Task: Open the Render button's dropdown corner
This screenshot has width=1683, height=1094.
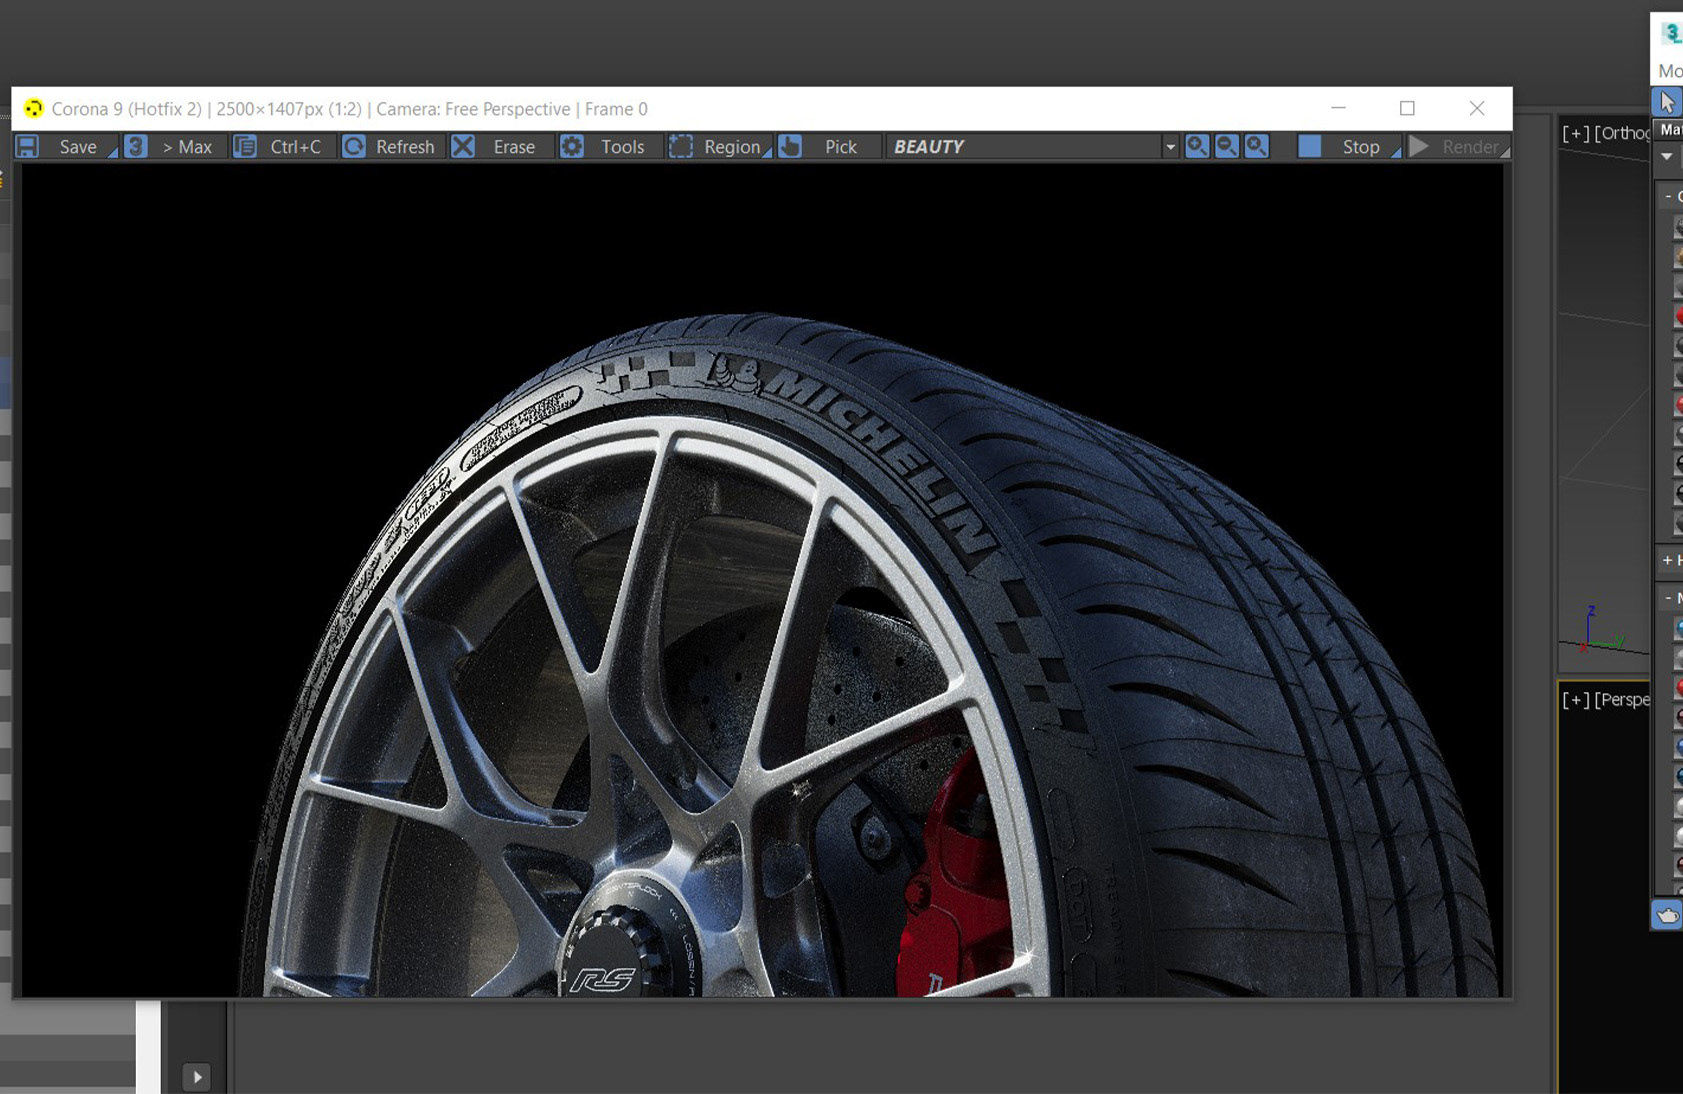Action: pos(1505,152)
